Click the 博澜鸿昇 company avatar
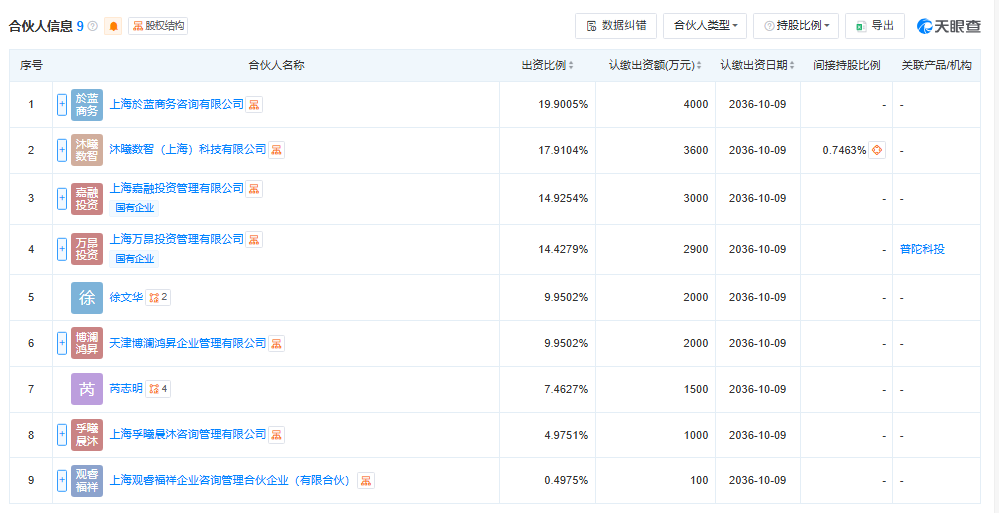The width and height of the screenshot is (999, 513). [x=87, y=343]
